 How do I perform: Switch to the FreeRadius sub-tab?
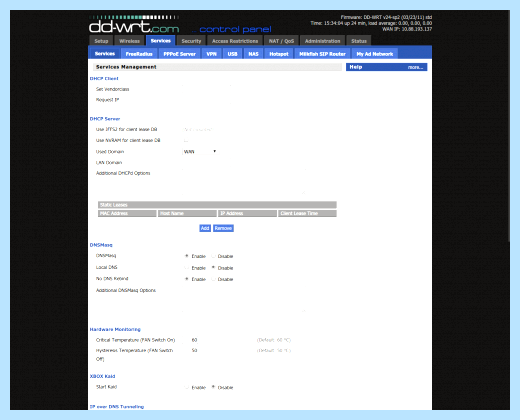tap(139, 54)
